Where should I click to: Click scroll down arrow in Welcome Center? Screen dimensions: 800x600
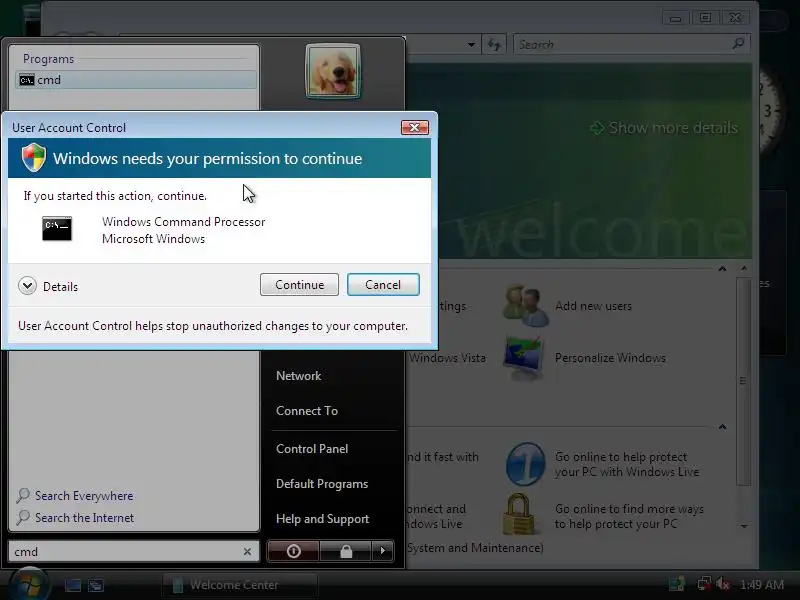pyautogui.click(x=744, y=526)
